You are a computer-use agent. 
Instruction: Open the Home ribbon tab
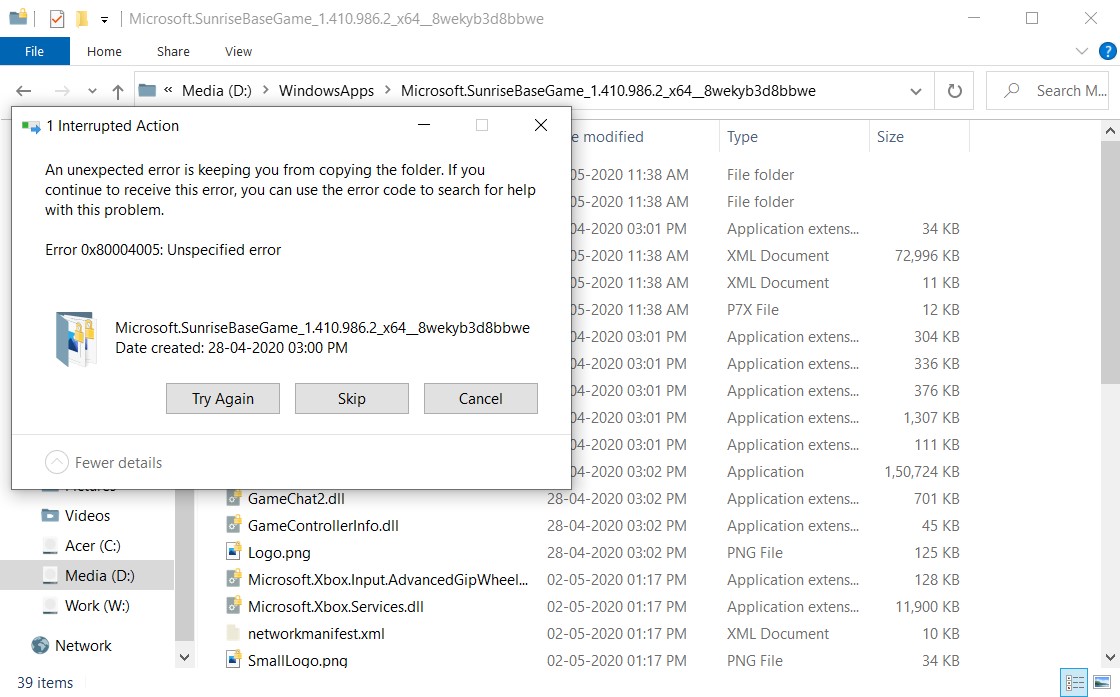pos(104,51)
